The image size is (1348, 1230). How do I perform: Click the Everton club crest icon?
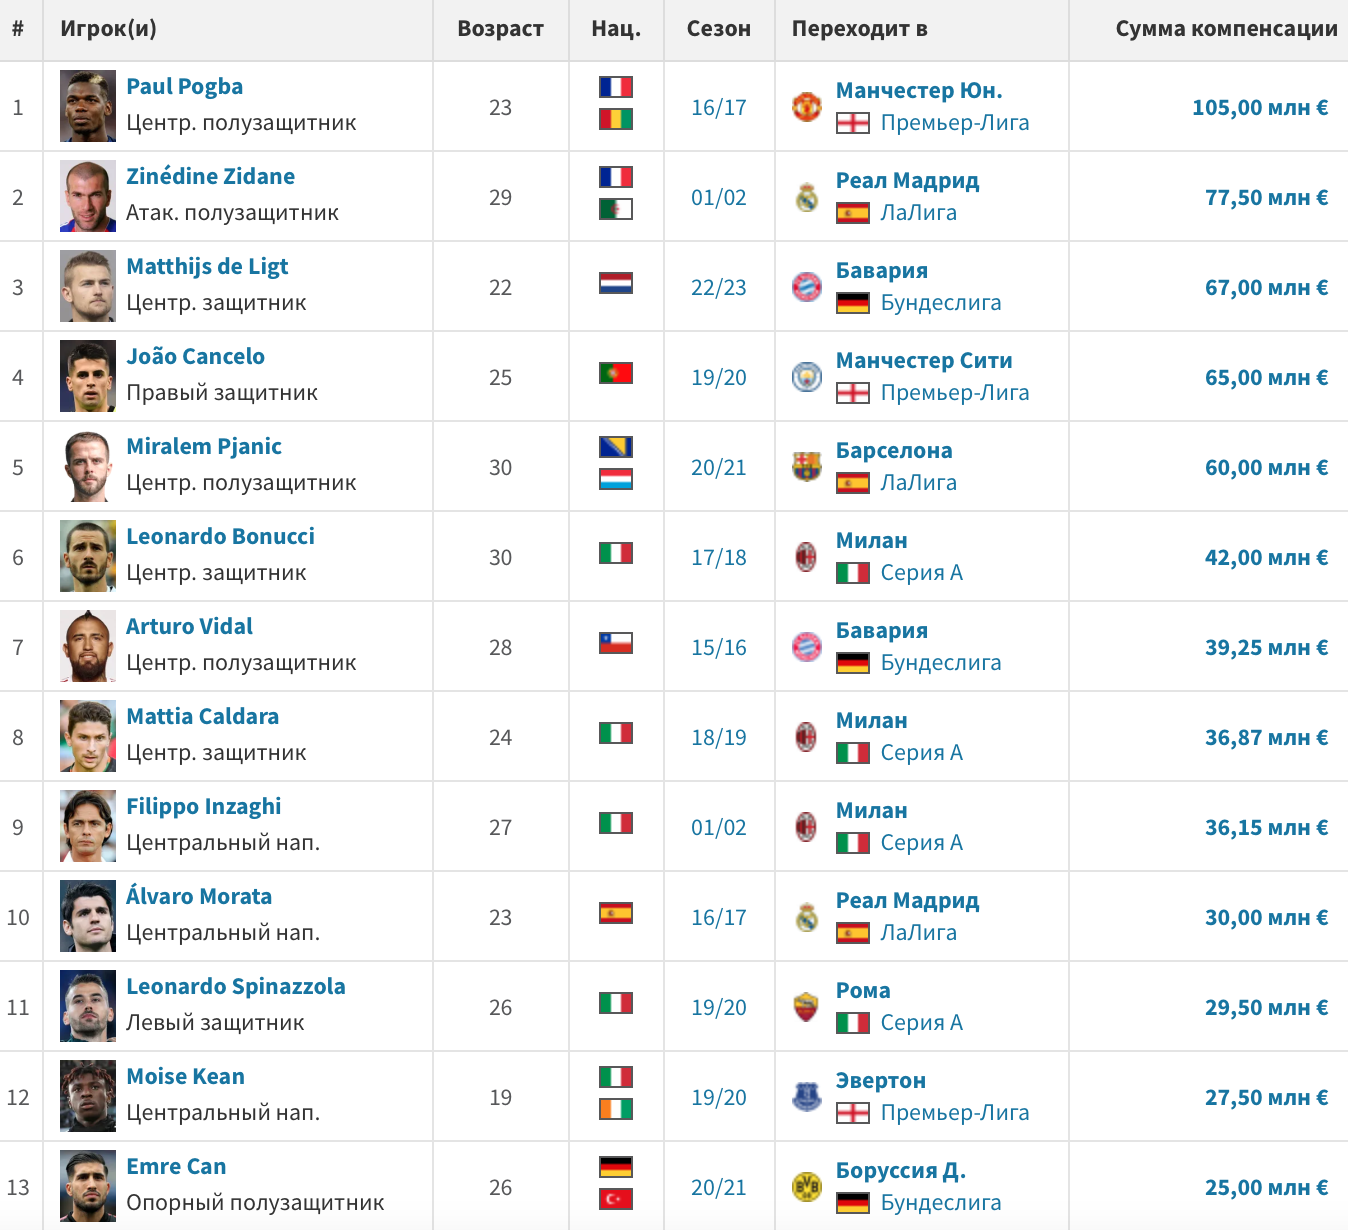click(x=806, y=1097)
